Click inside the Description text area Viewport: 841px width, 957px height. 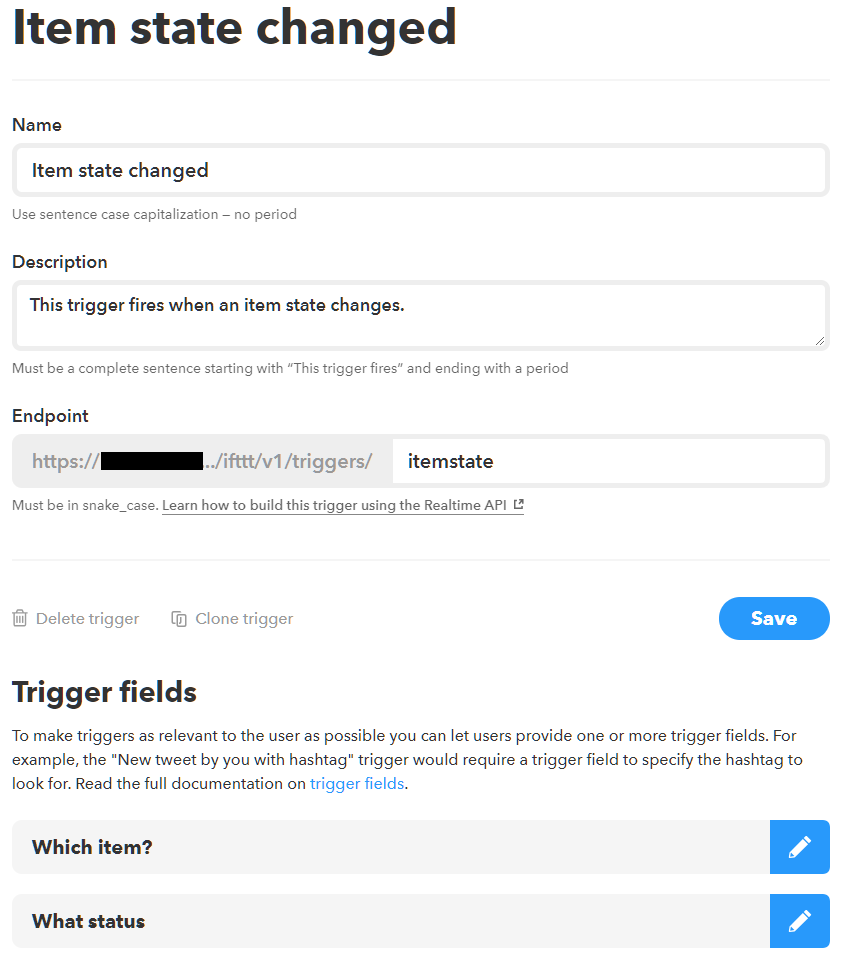tap(420, 314)
